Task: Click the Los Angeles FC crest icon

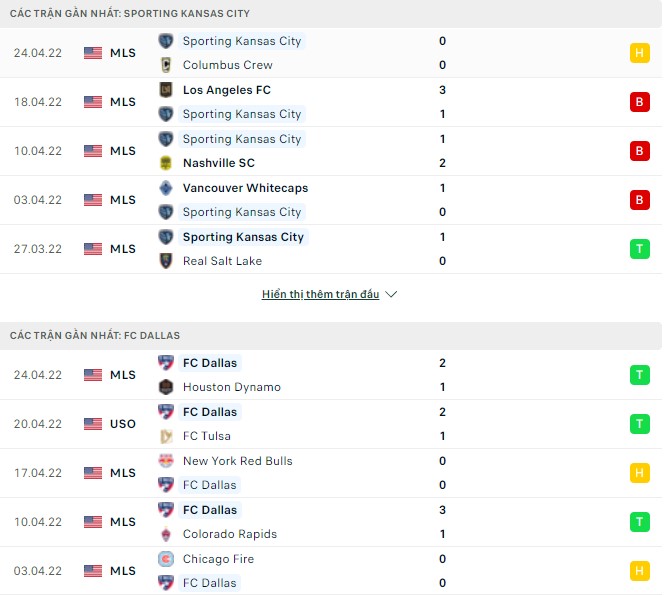Action: (166, 90)
